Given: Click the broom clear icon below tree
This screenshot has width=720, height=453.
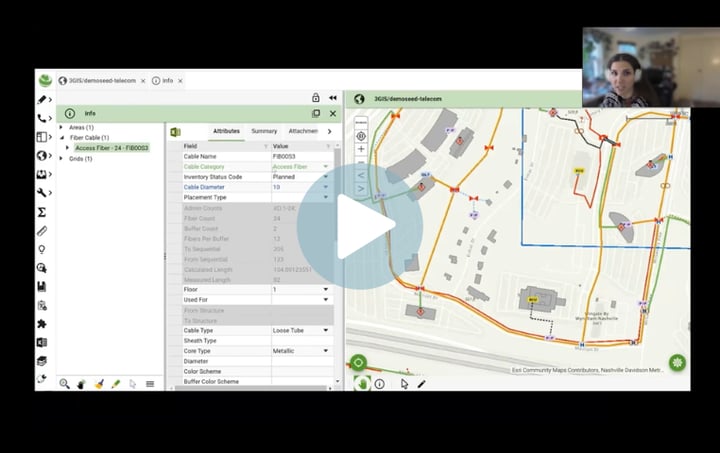Looking at the screenshot, I should [x=99, y=384].
